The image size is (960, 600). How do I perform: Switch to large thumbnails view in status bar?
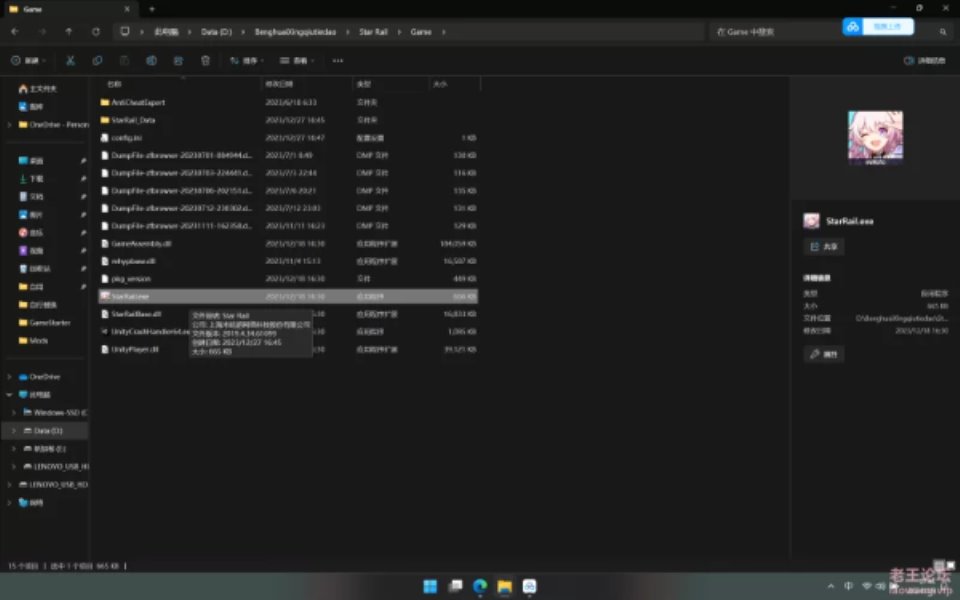coord(950,564)
